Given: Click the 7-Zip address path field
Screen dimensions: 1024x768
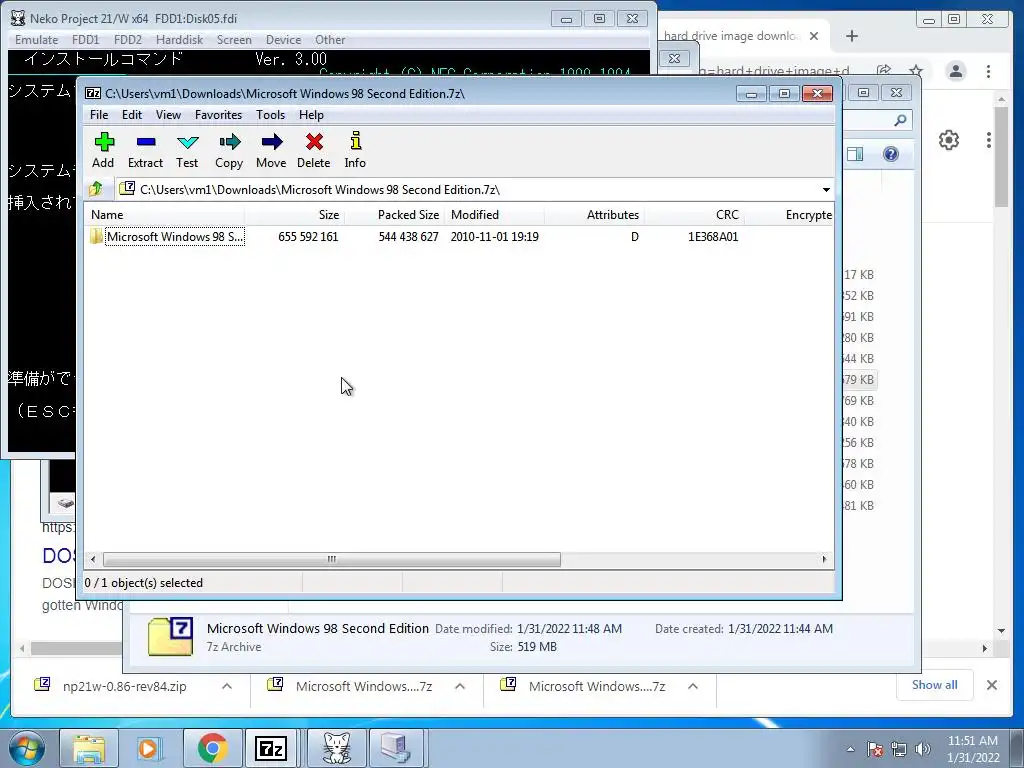Looking at the screenshot, I should tap(468, 190).
